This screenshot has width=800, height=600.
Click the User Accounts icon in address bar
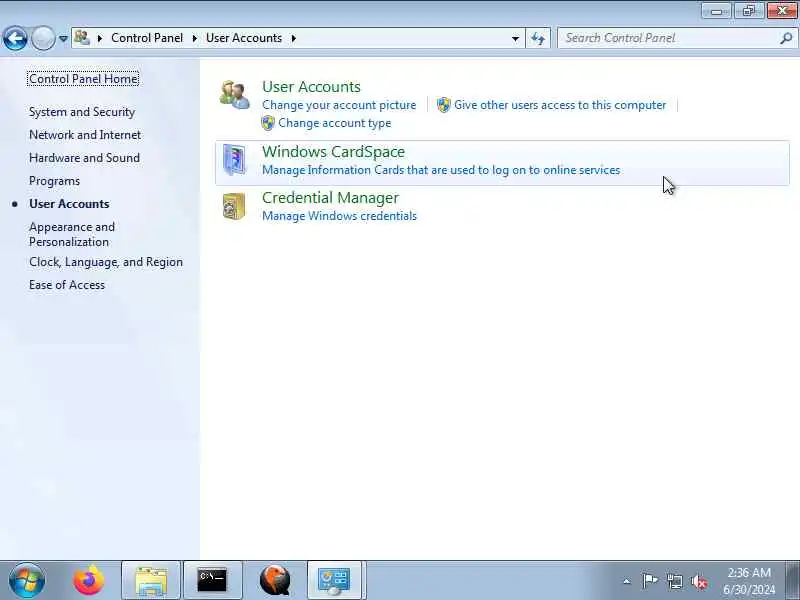tap(82, 38)
